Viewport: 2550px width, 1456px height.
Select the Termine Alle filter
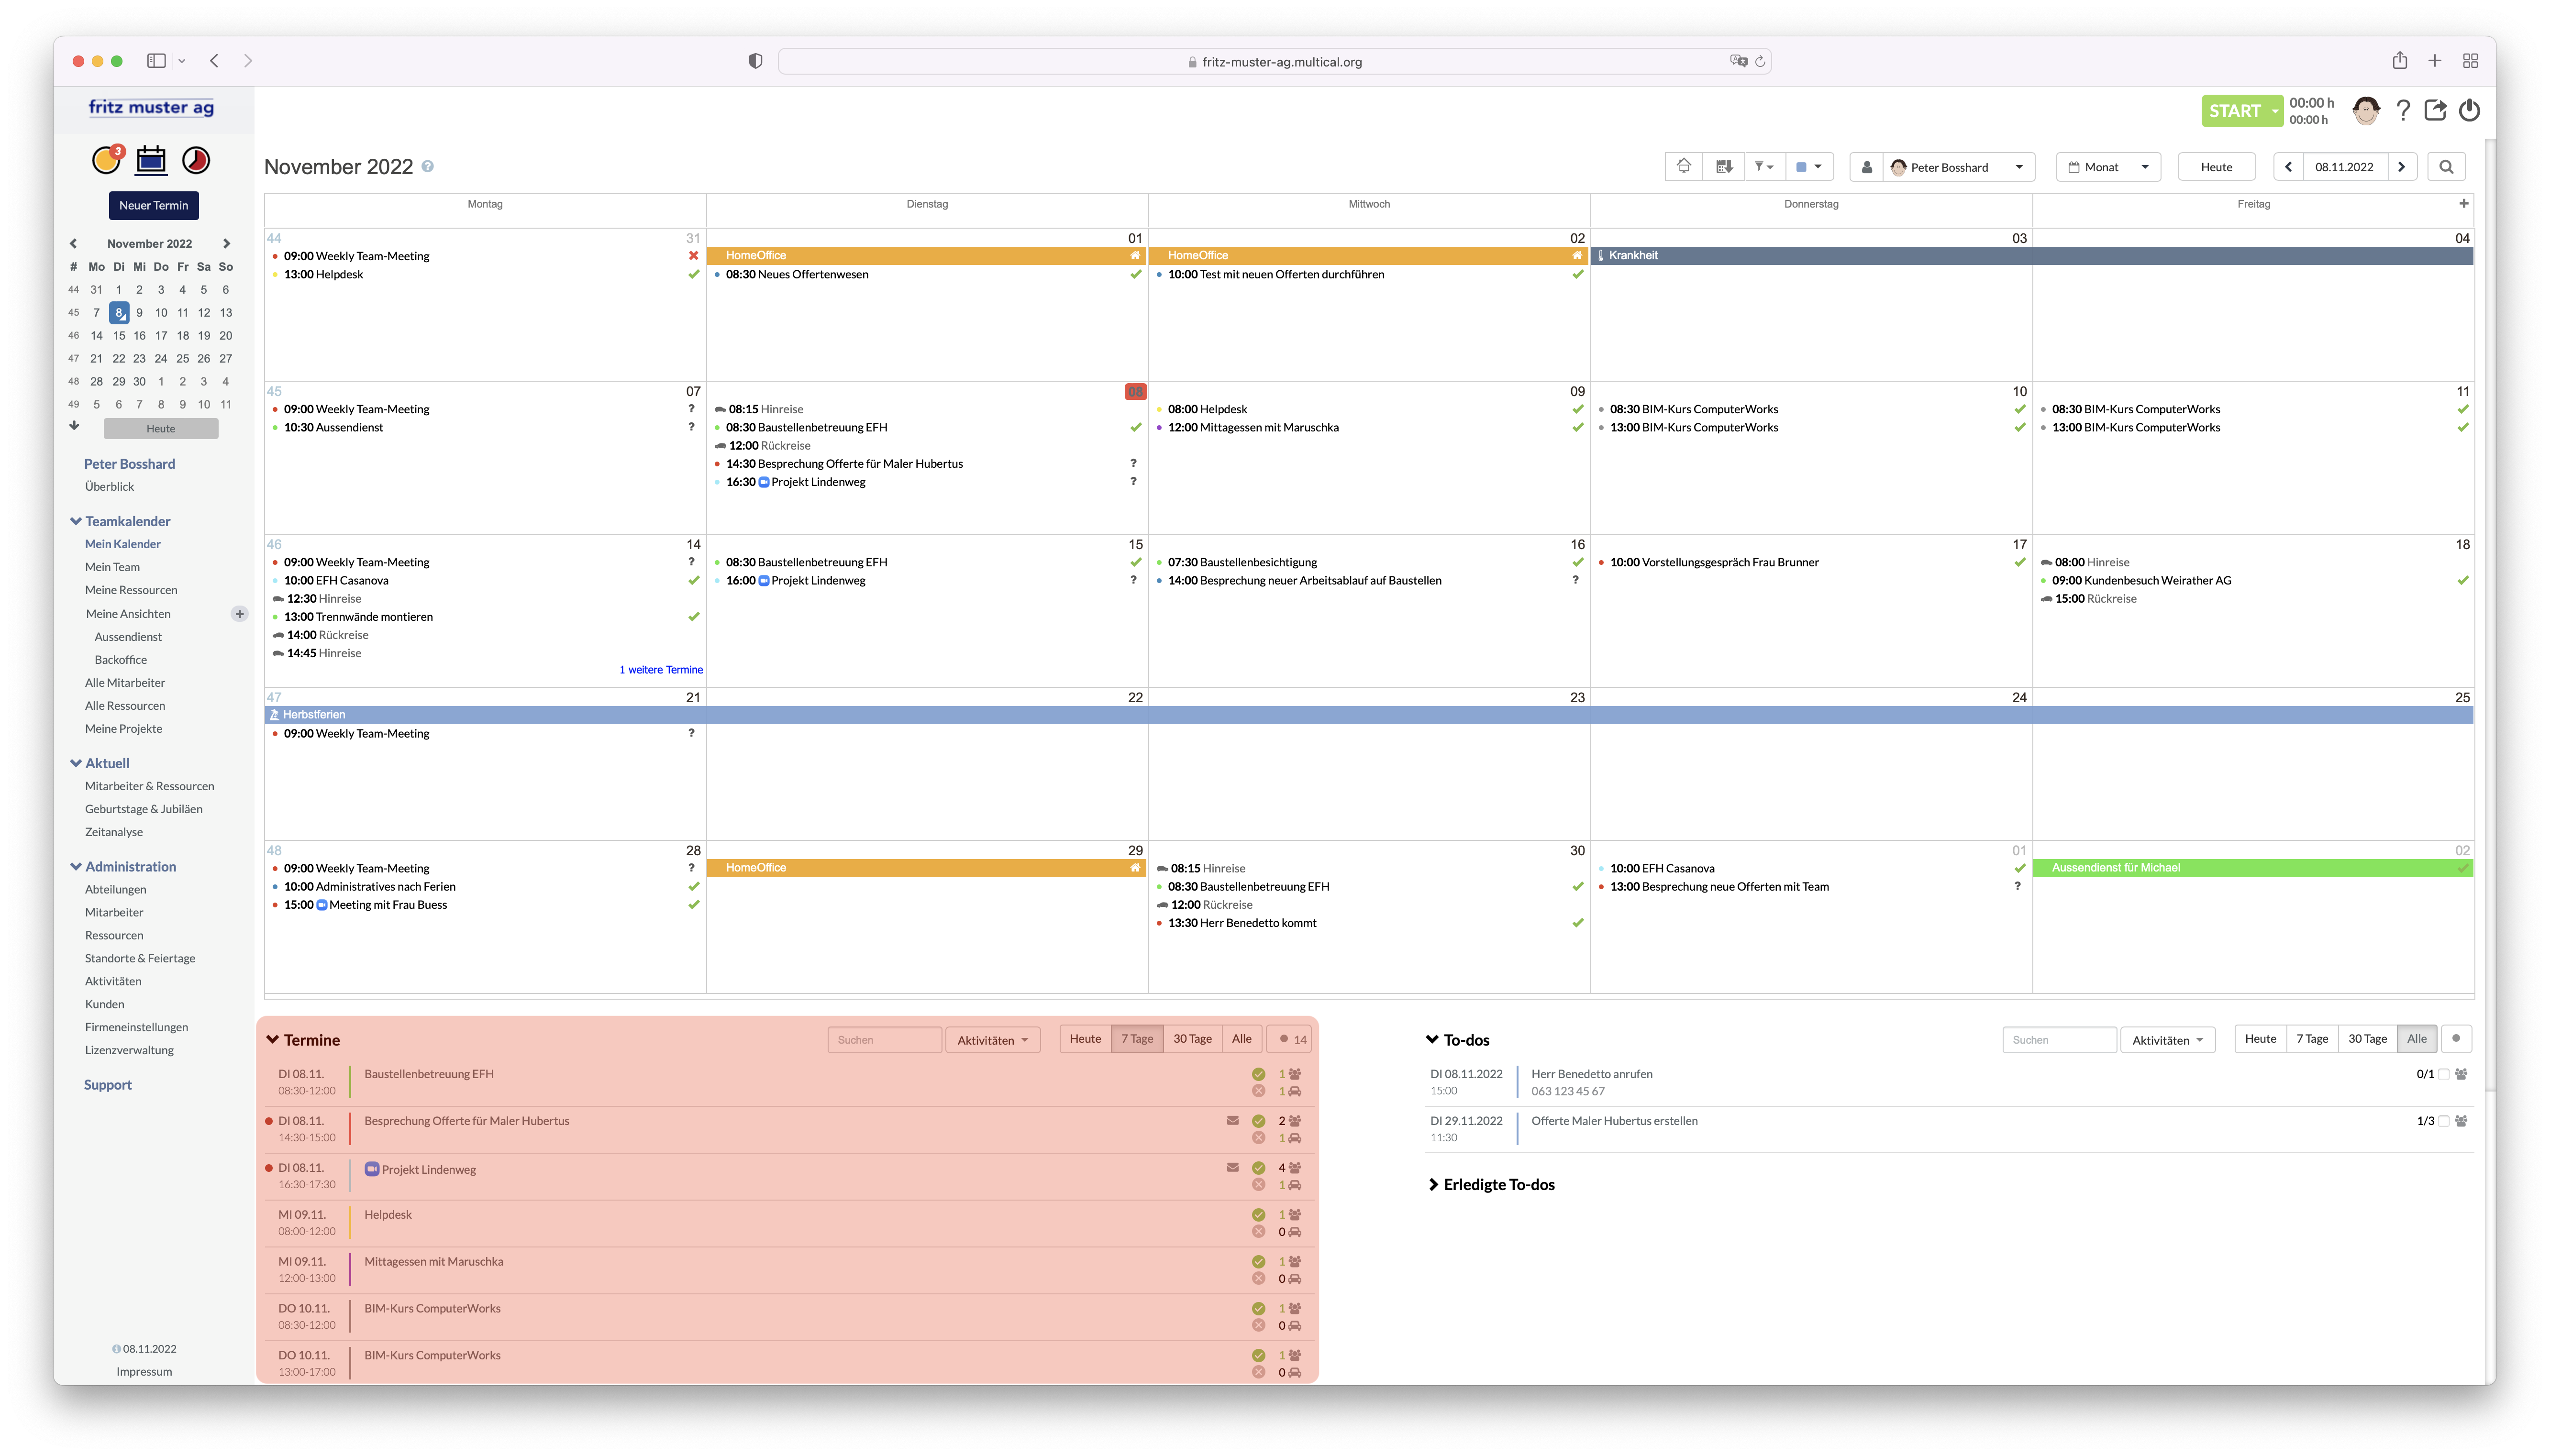[1241, 1039]
